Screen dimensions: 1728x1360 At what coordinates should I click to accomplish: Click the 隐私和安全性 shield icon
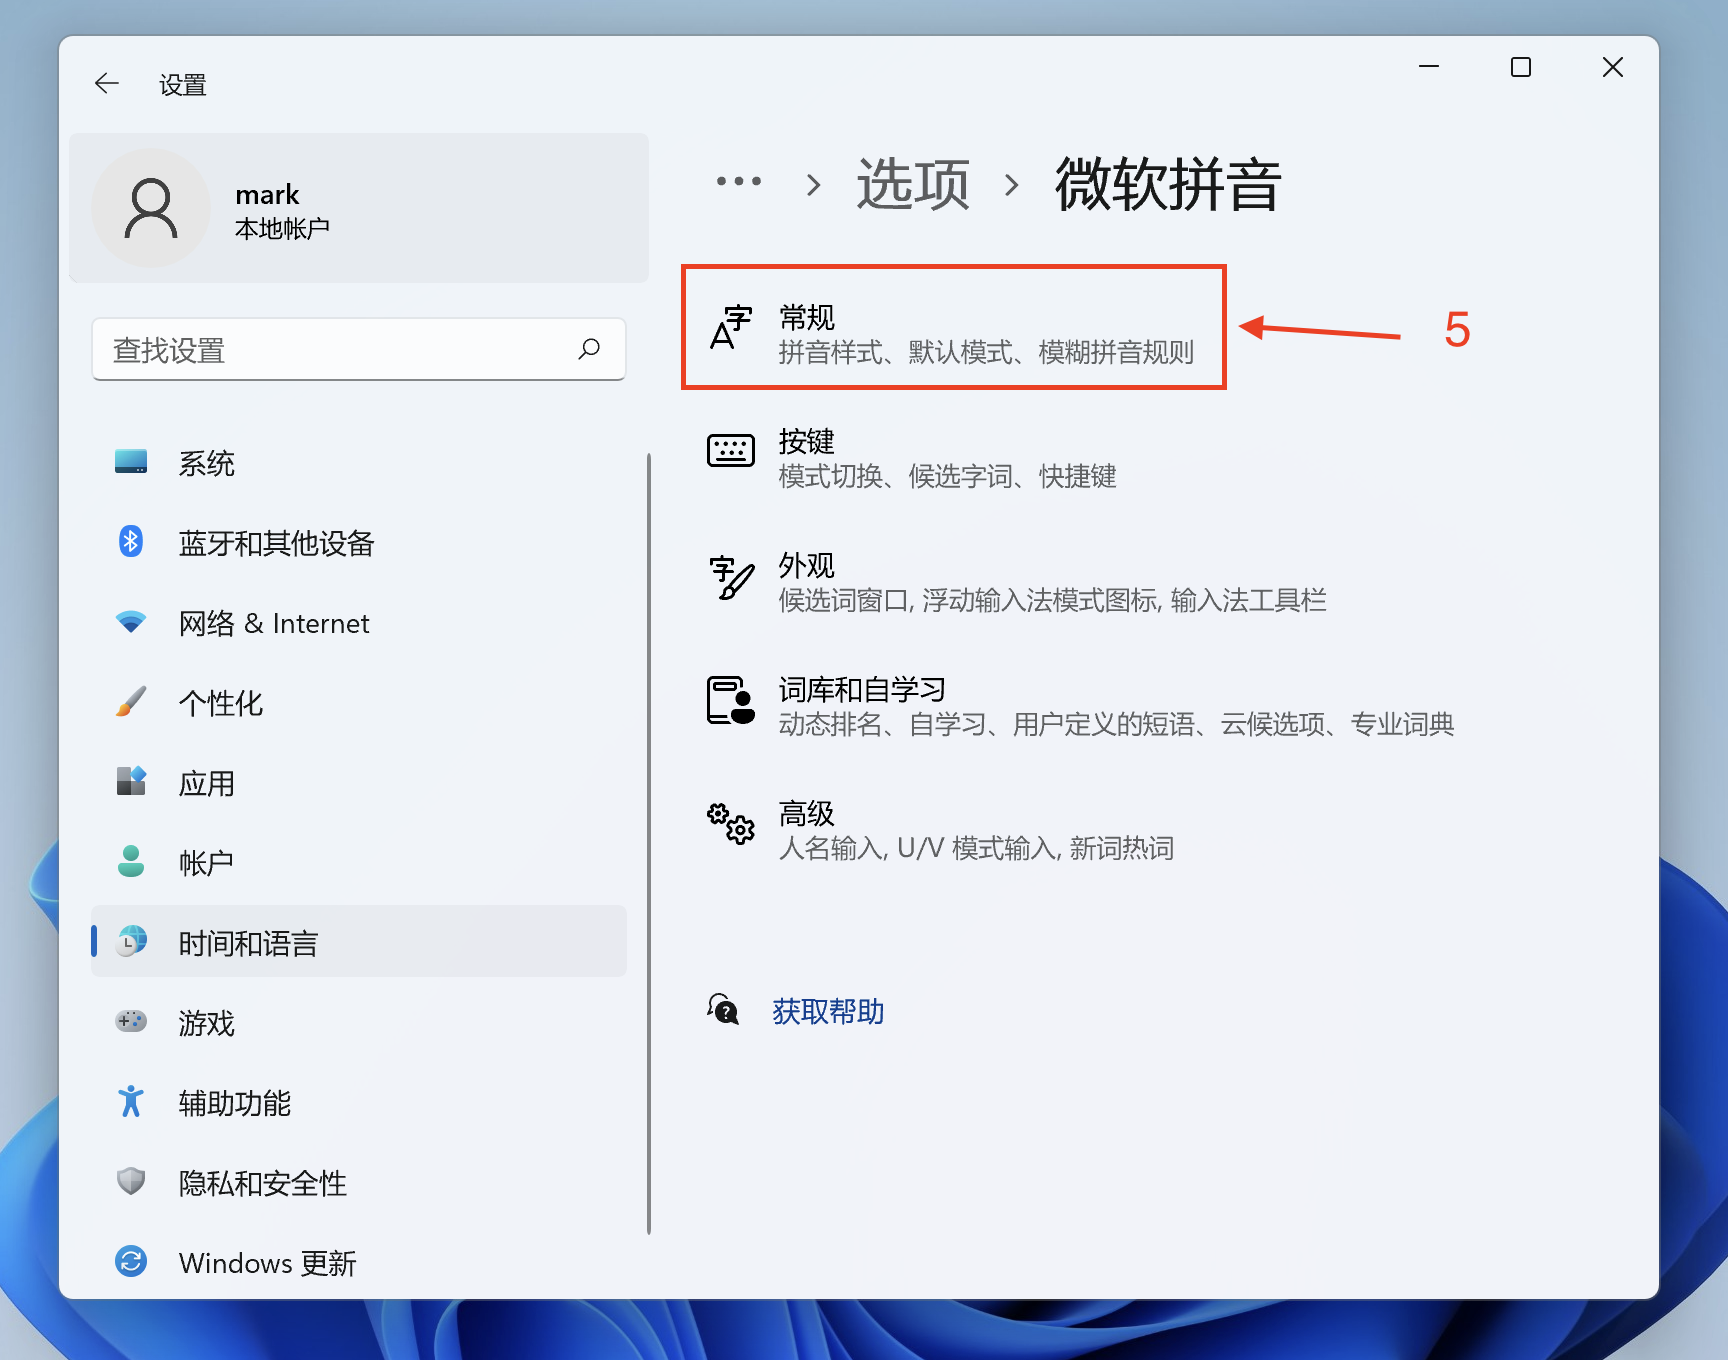click(131, 1182)
